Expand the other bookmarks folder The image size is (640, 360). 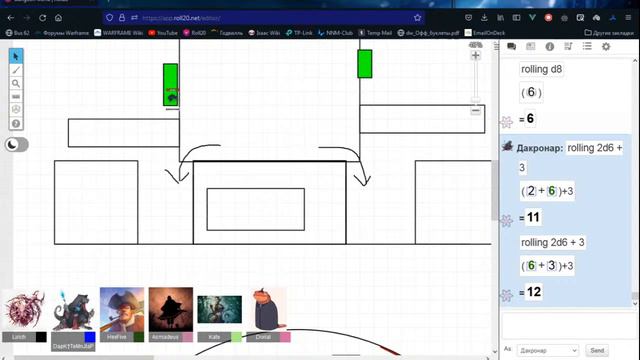(609, 33)
